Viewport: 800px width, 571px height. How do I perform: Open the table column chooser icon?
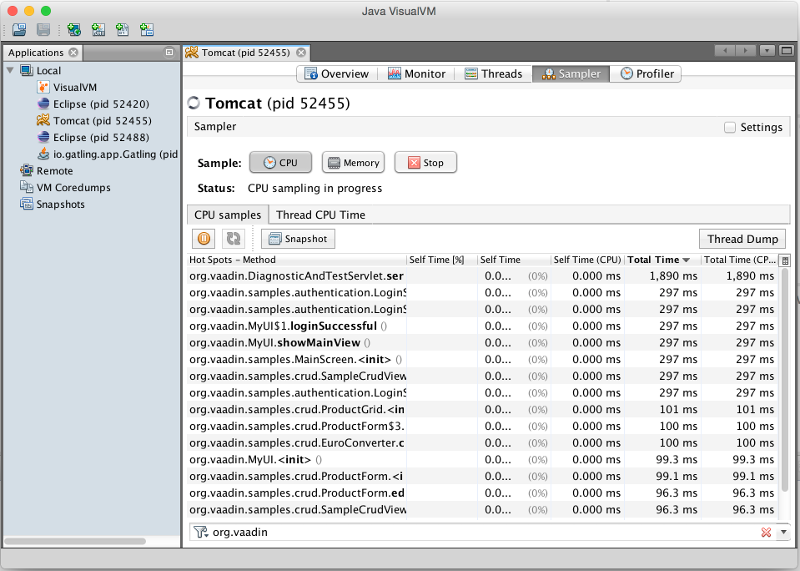[785, 260]
